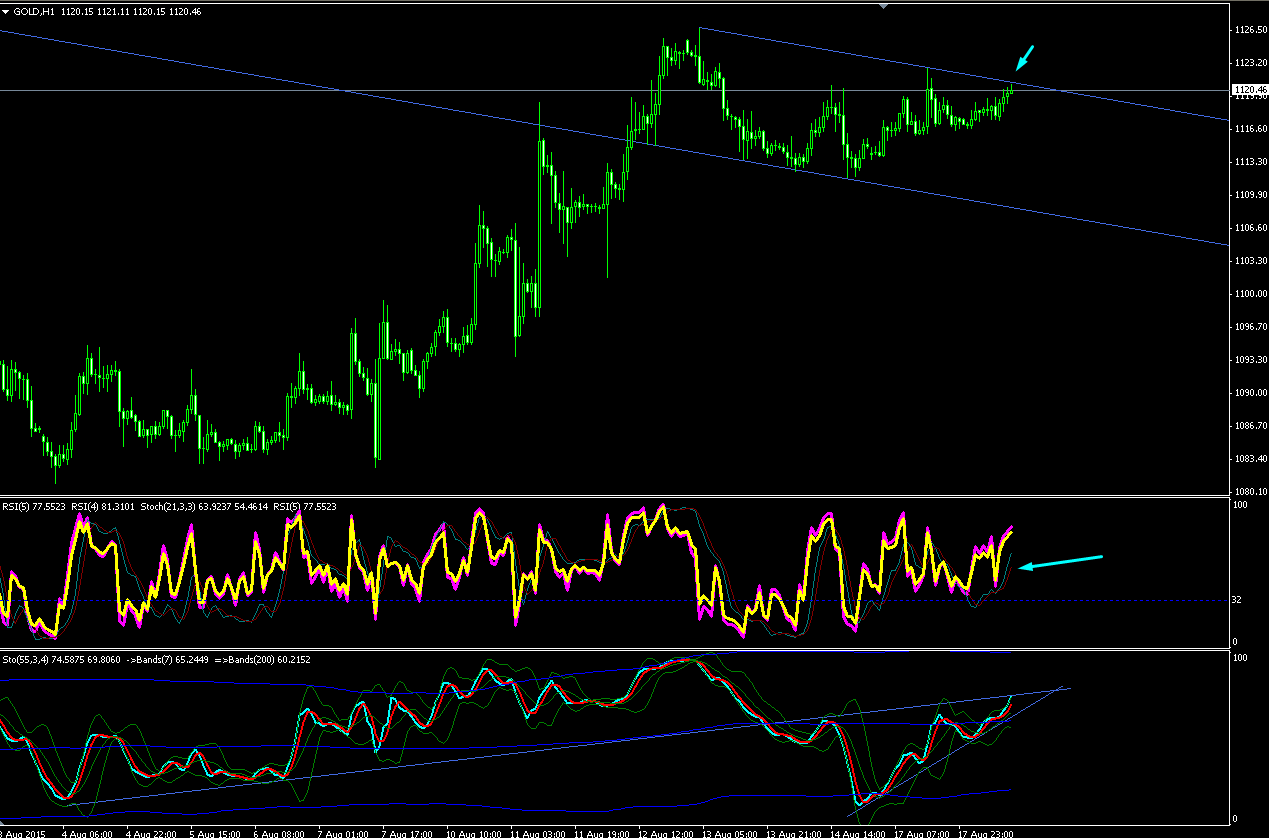This screenshot has width=1269, height=838.
Task: Click the current price label 1120.46
Action: [x=1251, y=90]
